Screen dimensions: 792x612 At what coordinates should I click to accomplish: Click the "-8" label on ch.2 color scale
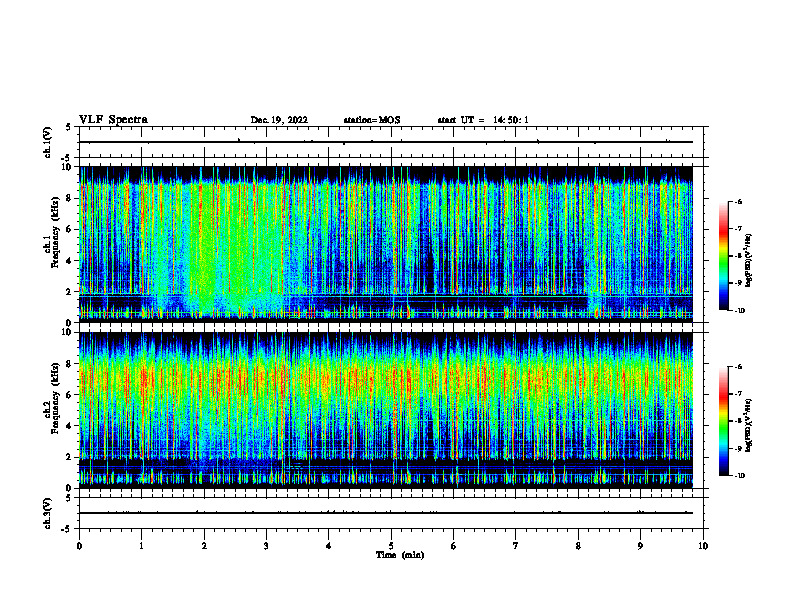(x=738, y=421)
